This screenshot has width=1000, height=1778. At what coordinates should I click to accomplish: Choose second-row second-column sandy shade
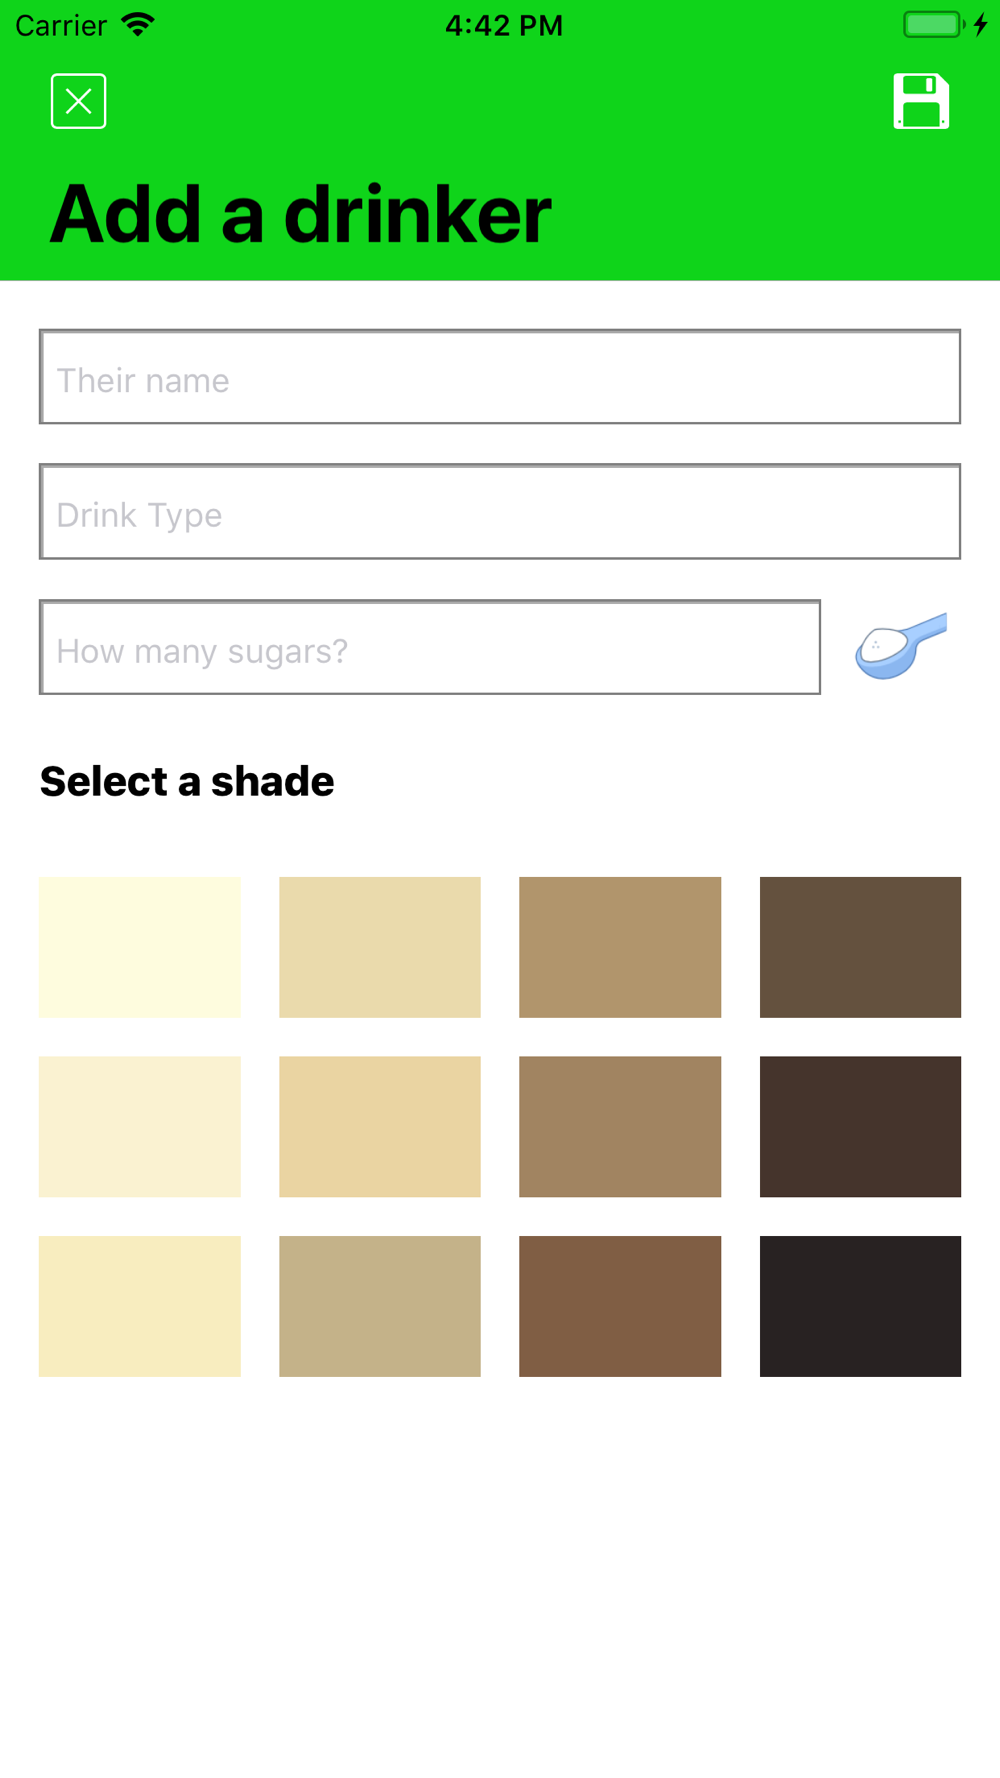pos(380,1127)
